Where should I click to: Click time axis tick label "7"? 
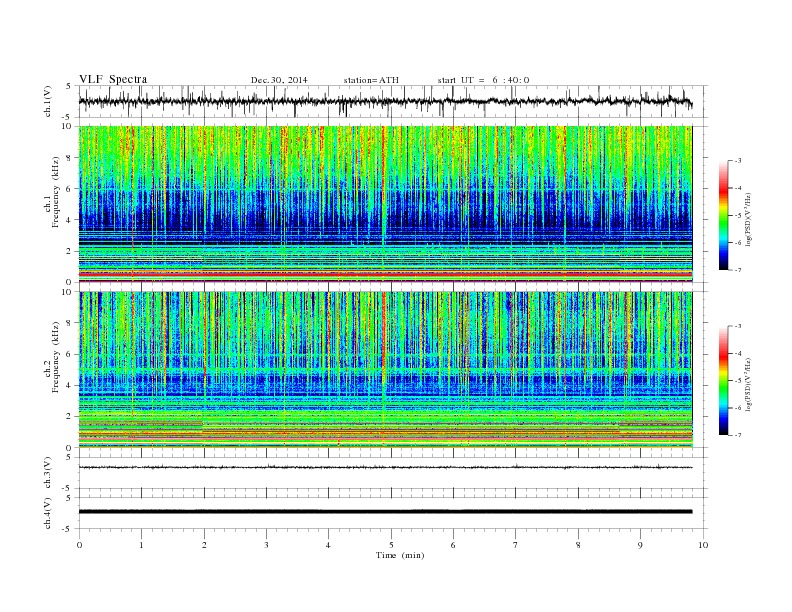point(516,545)
